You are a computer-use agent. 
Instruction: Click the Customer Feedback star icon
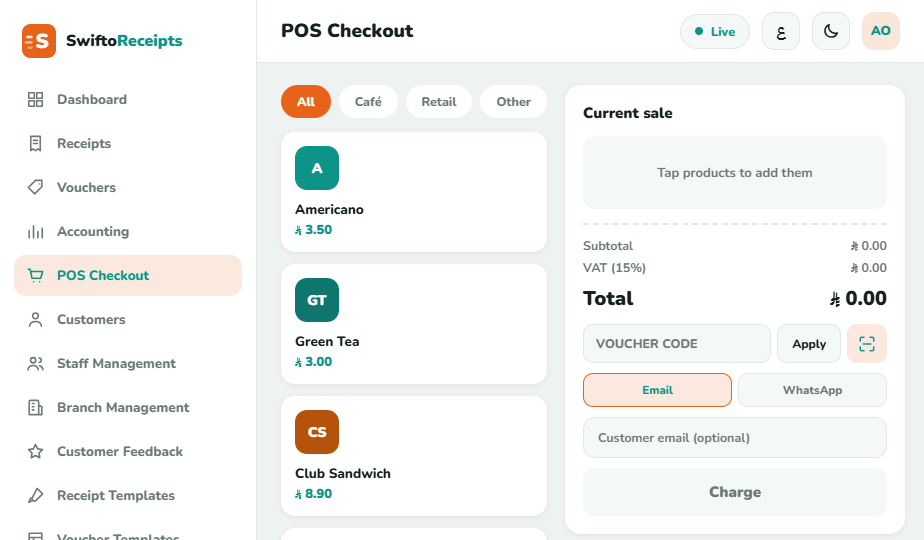(x=35, y=452)
